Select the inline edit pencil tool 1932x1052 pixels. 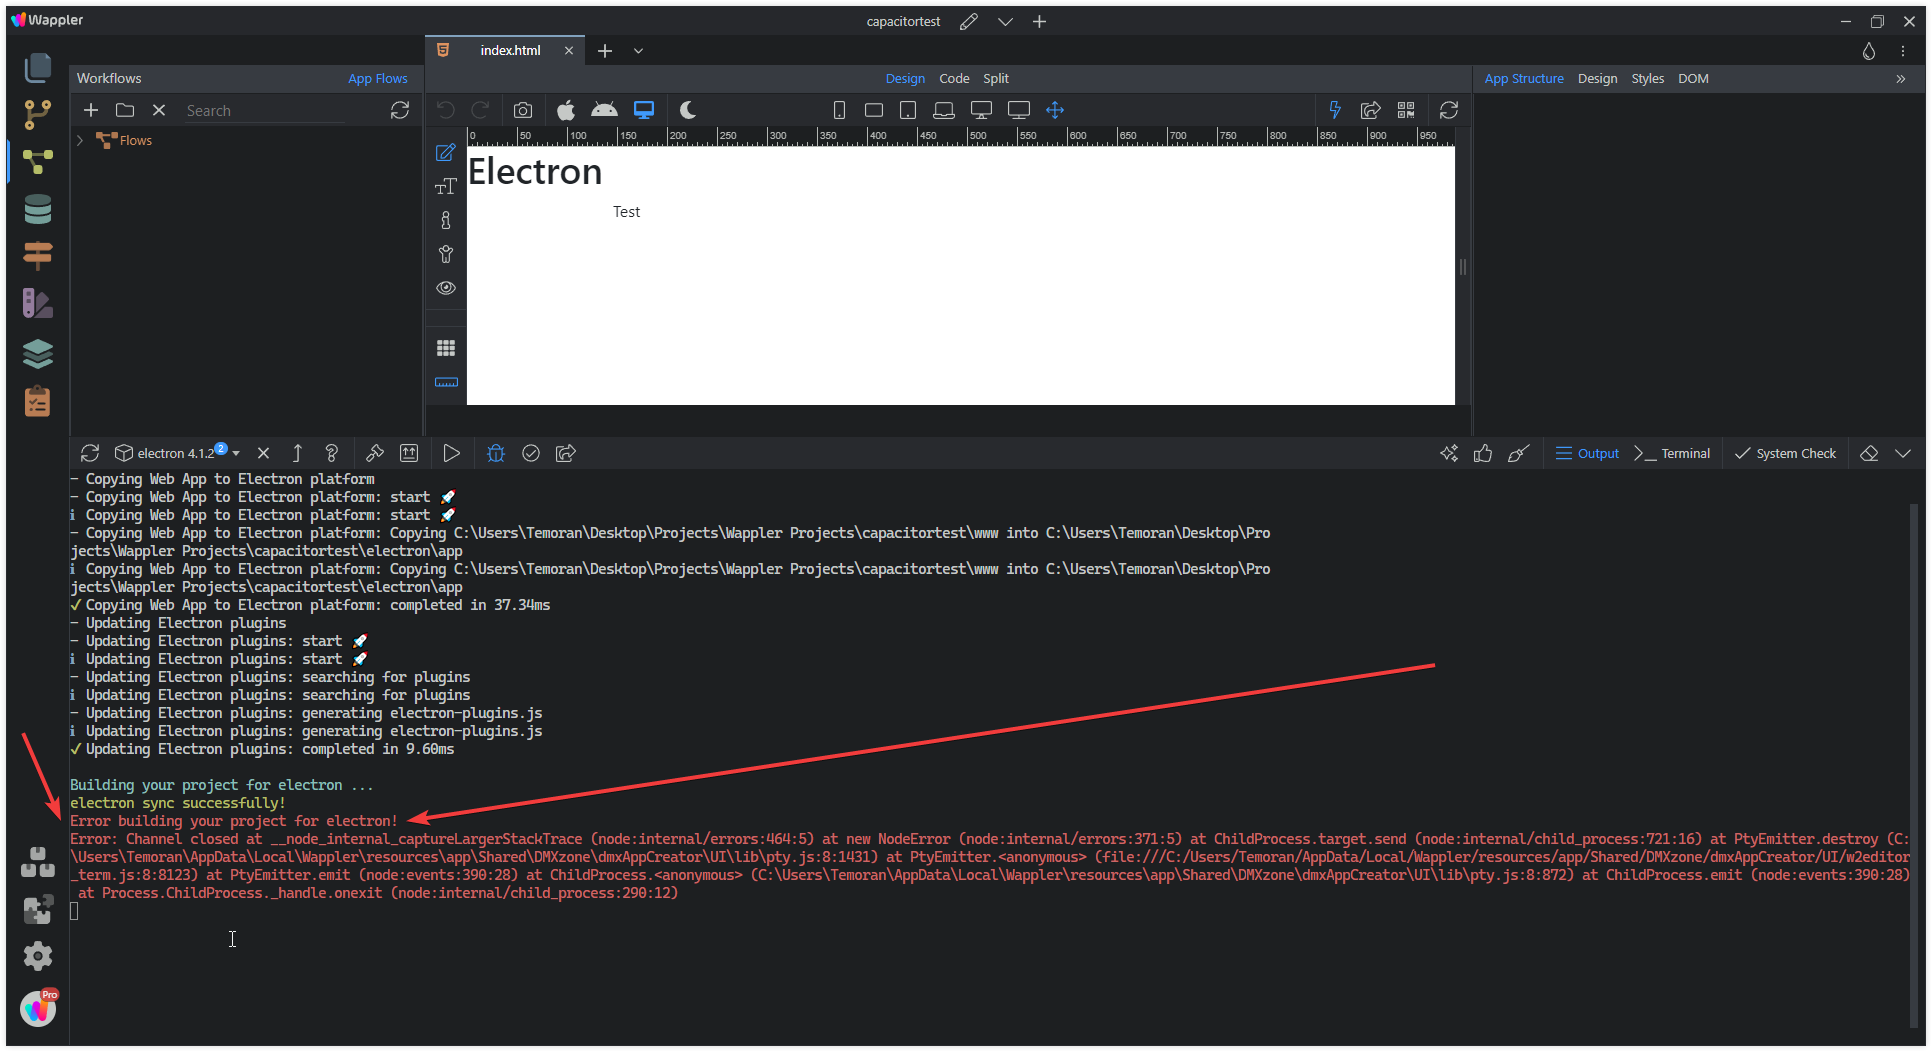coord(446,153)
